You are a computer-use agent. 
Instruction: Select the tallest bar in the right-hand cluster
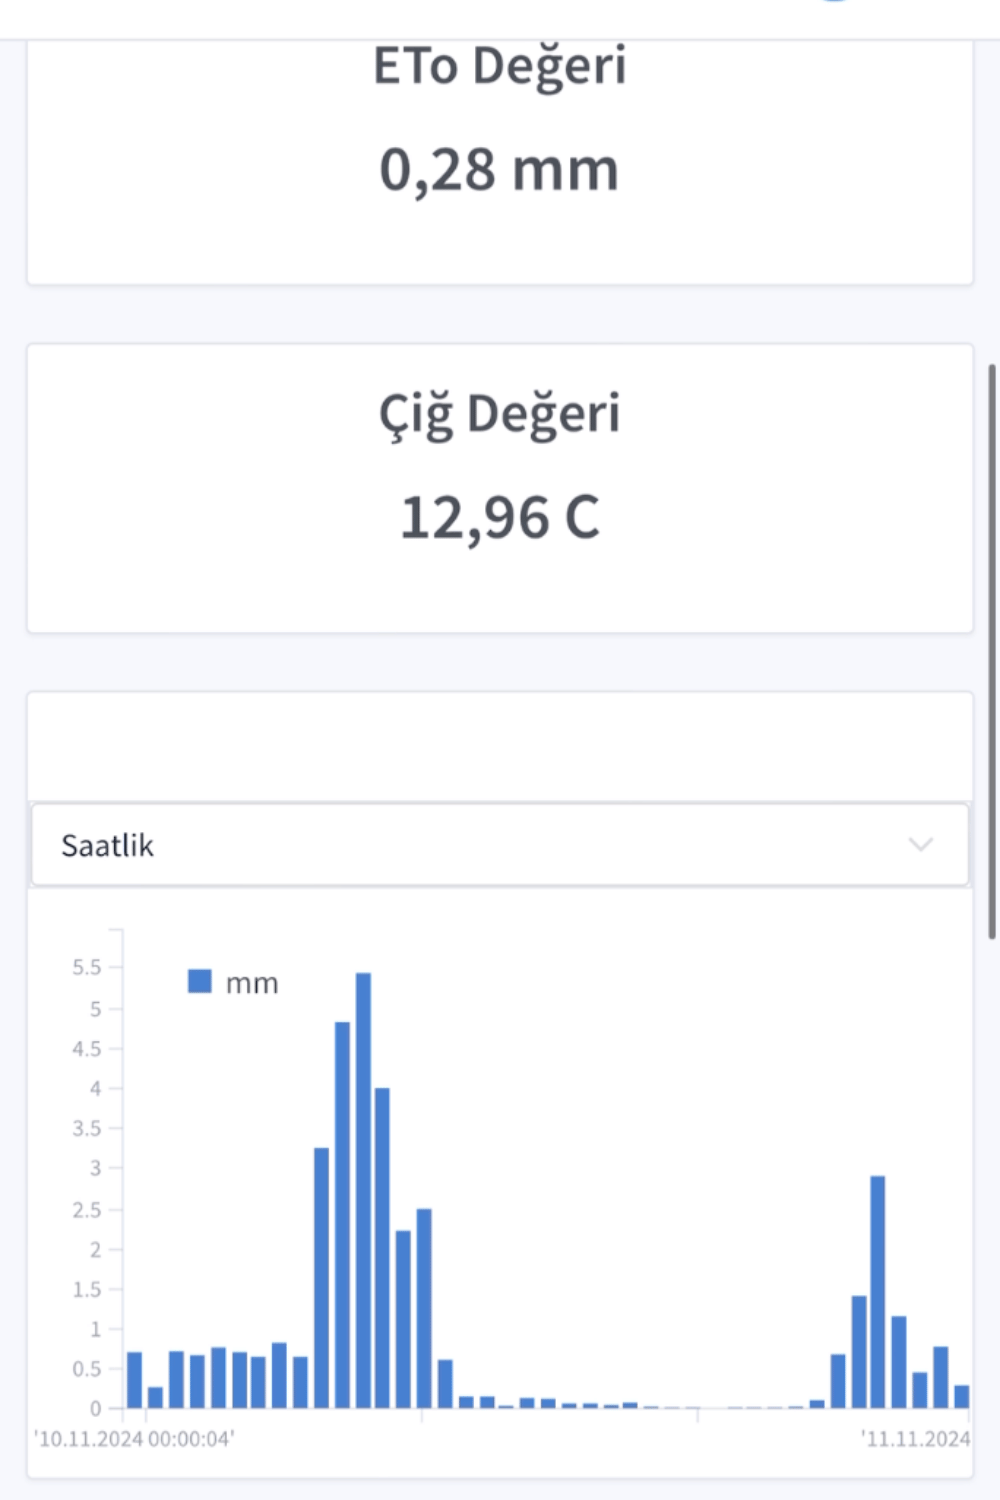[x=878, y=1292]
